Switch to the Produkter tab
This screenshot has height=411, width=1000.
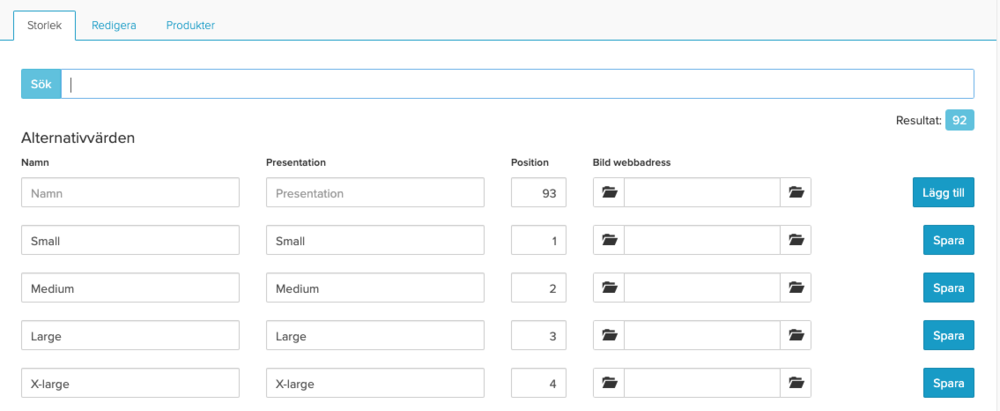(x=190, y=26)
